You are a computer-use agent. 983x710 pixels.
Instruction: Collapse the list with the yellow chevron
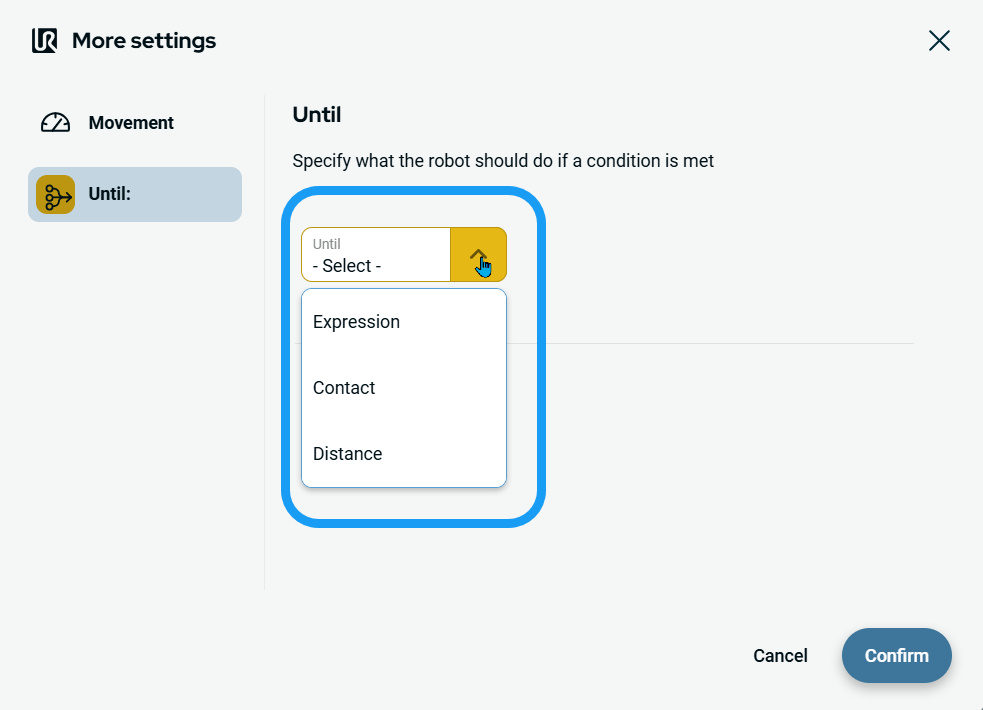click(478, 255)
